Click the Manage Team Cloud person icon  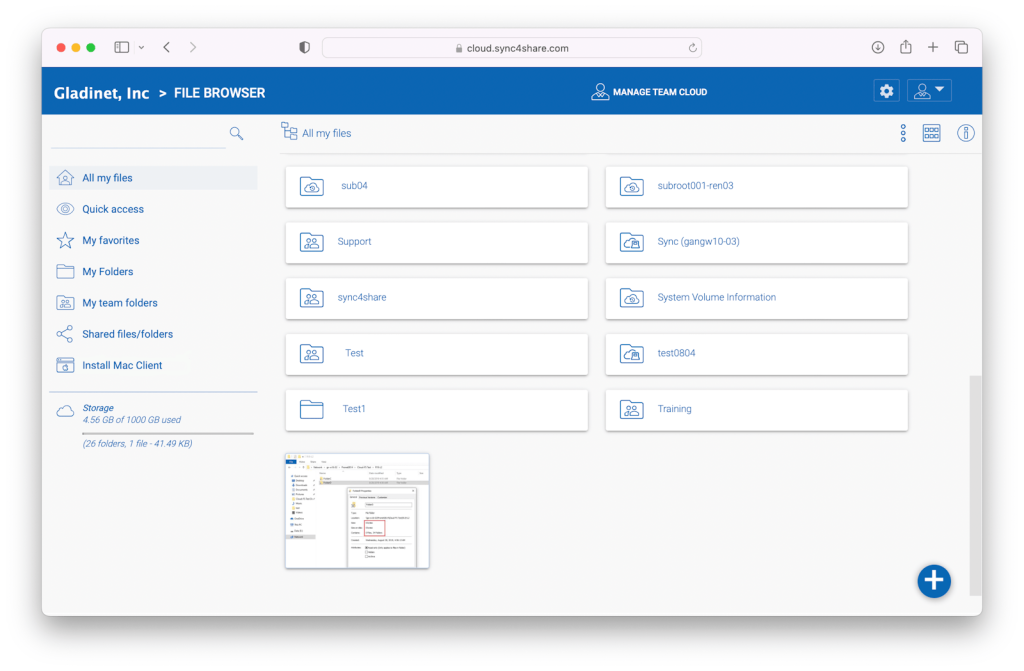(600, 91)
